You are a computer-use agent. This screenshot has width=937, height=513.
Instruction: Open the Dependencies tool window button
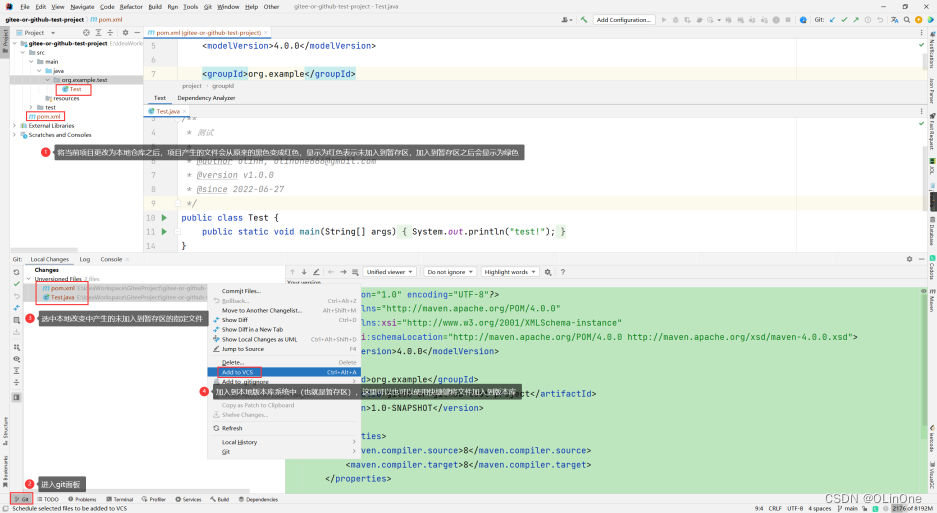coord(258,499)
